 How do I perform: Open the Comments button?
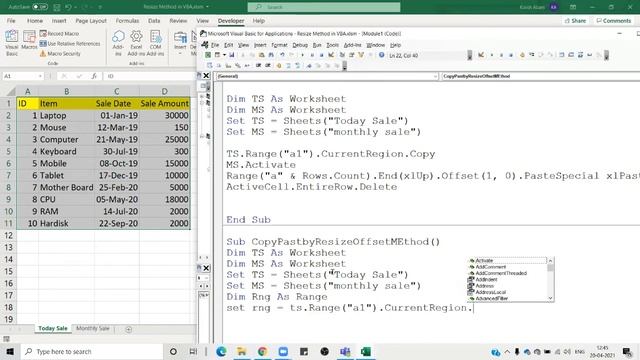pyautogui.click(x=613, y=20)
